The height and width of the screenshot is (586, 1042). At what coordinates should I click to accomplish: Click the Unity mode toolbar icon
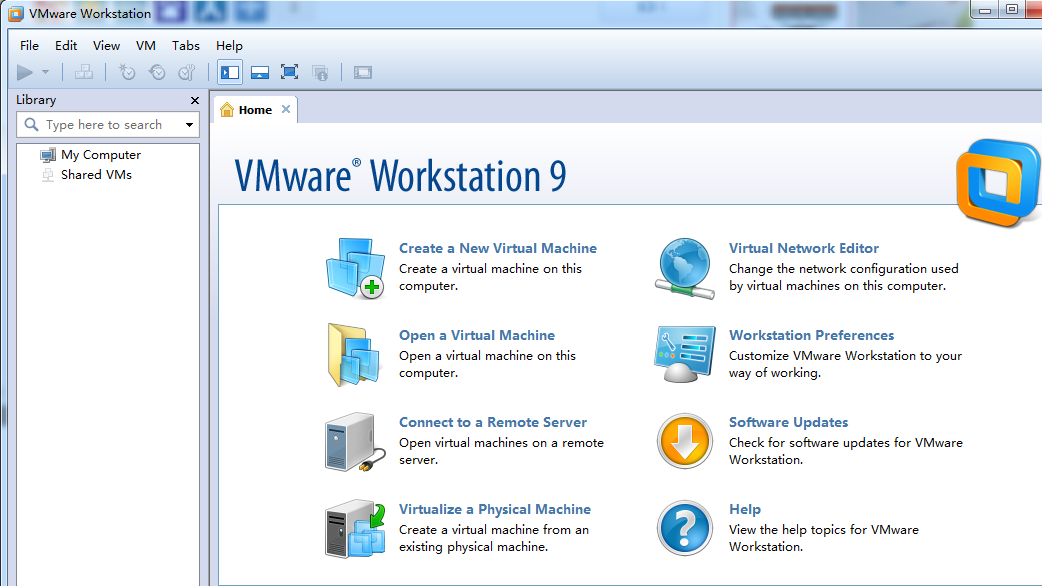pos(320,72)
